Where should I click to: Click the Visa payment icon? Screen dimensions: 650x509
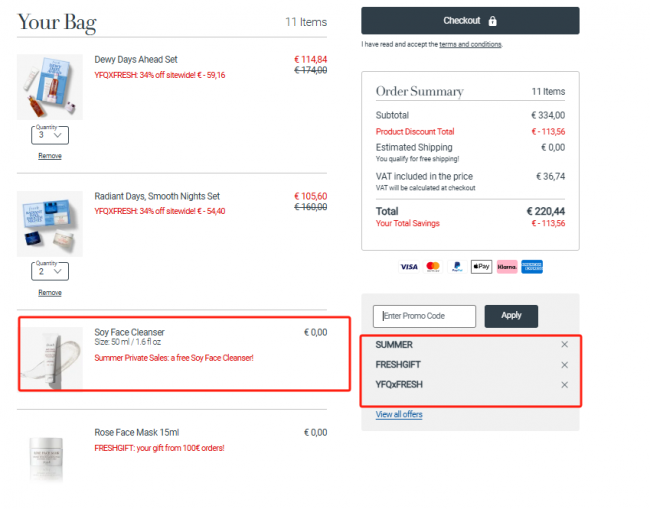409,267
